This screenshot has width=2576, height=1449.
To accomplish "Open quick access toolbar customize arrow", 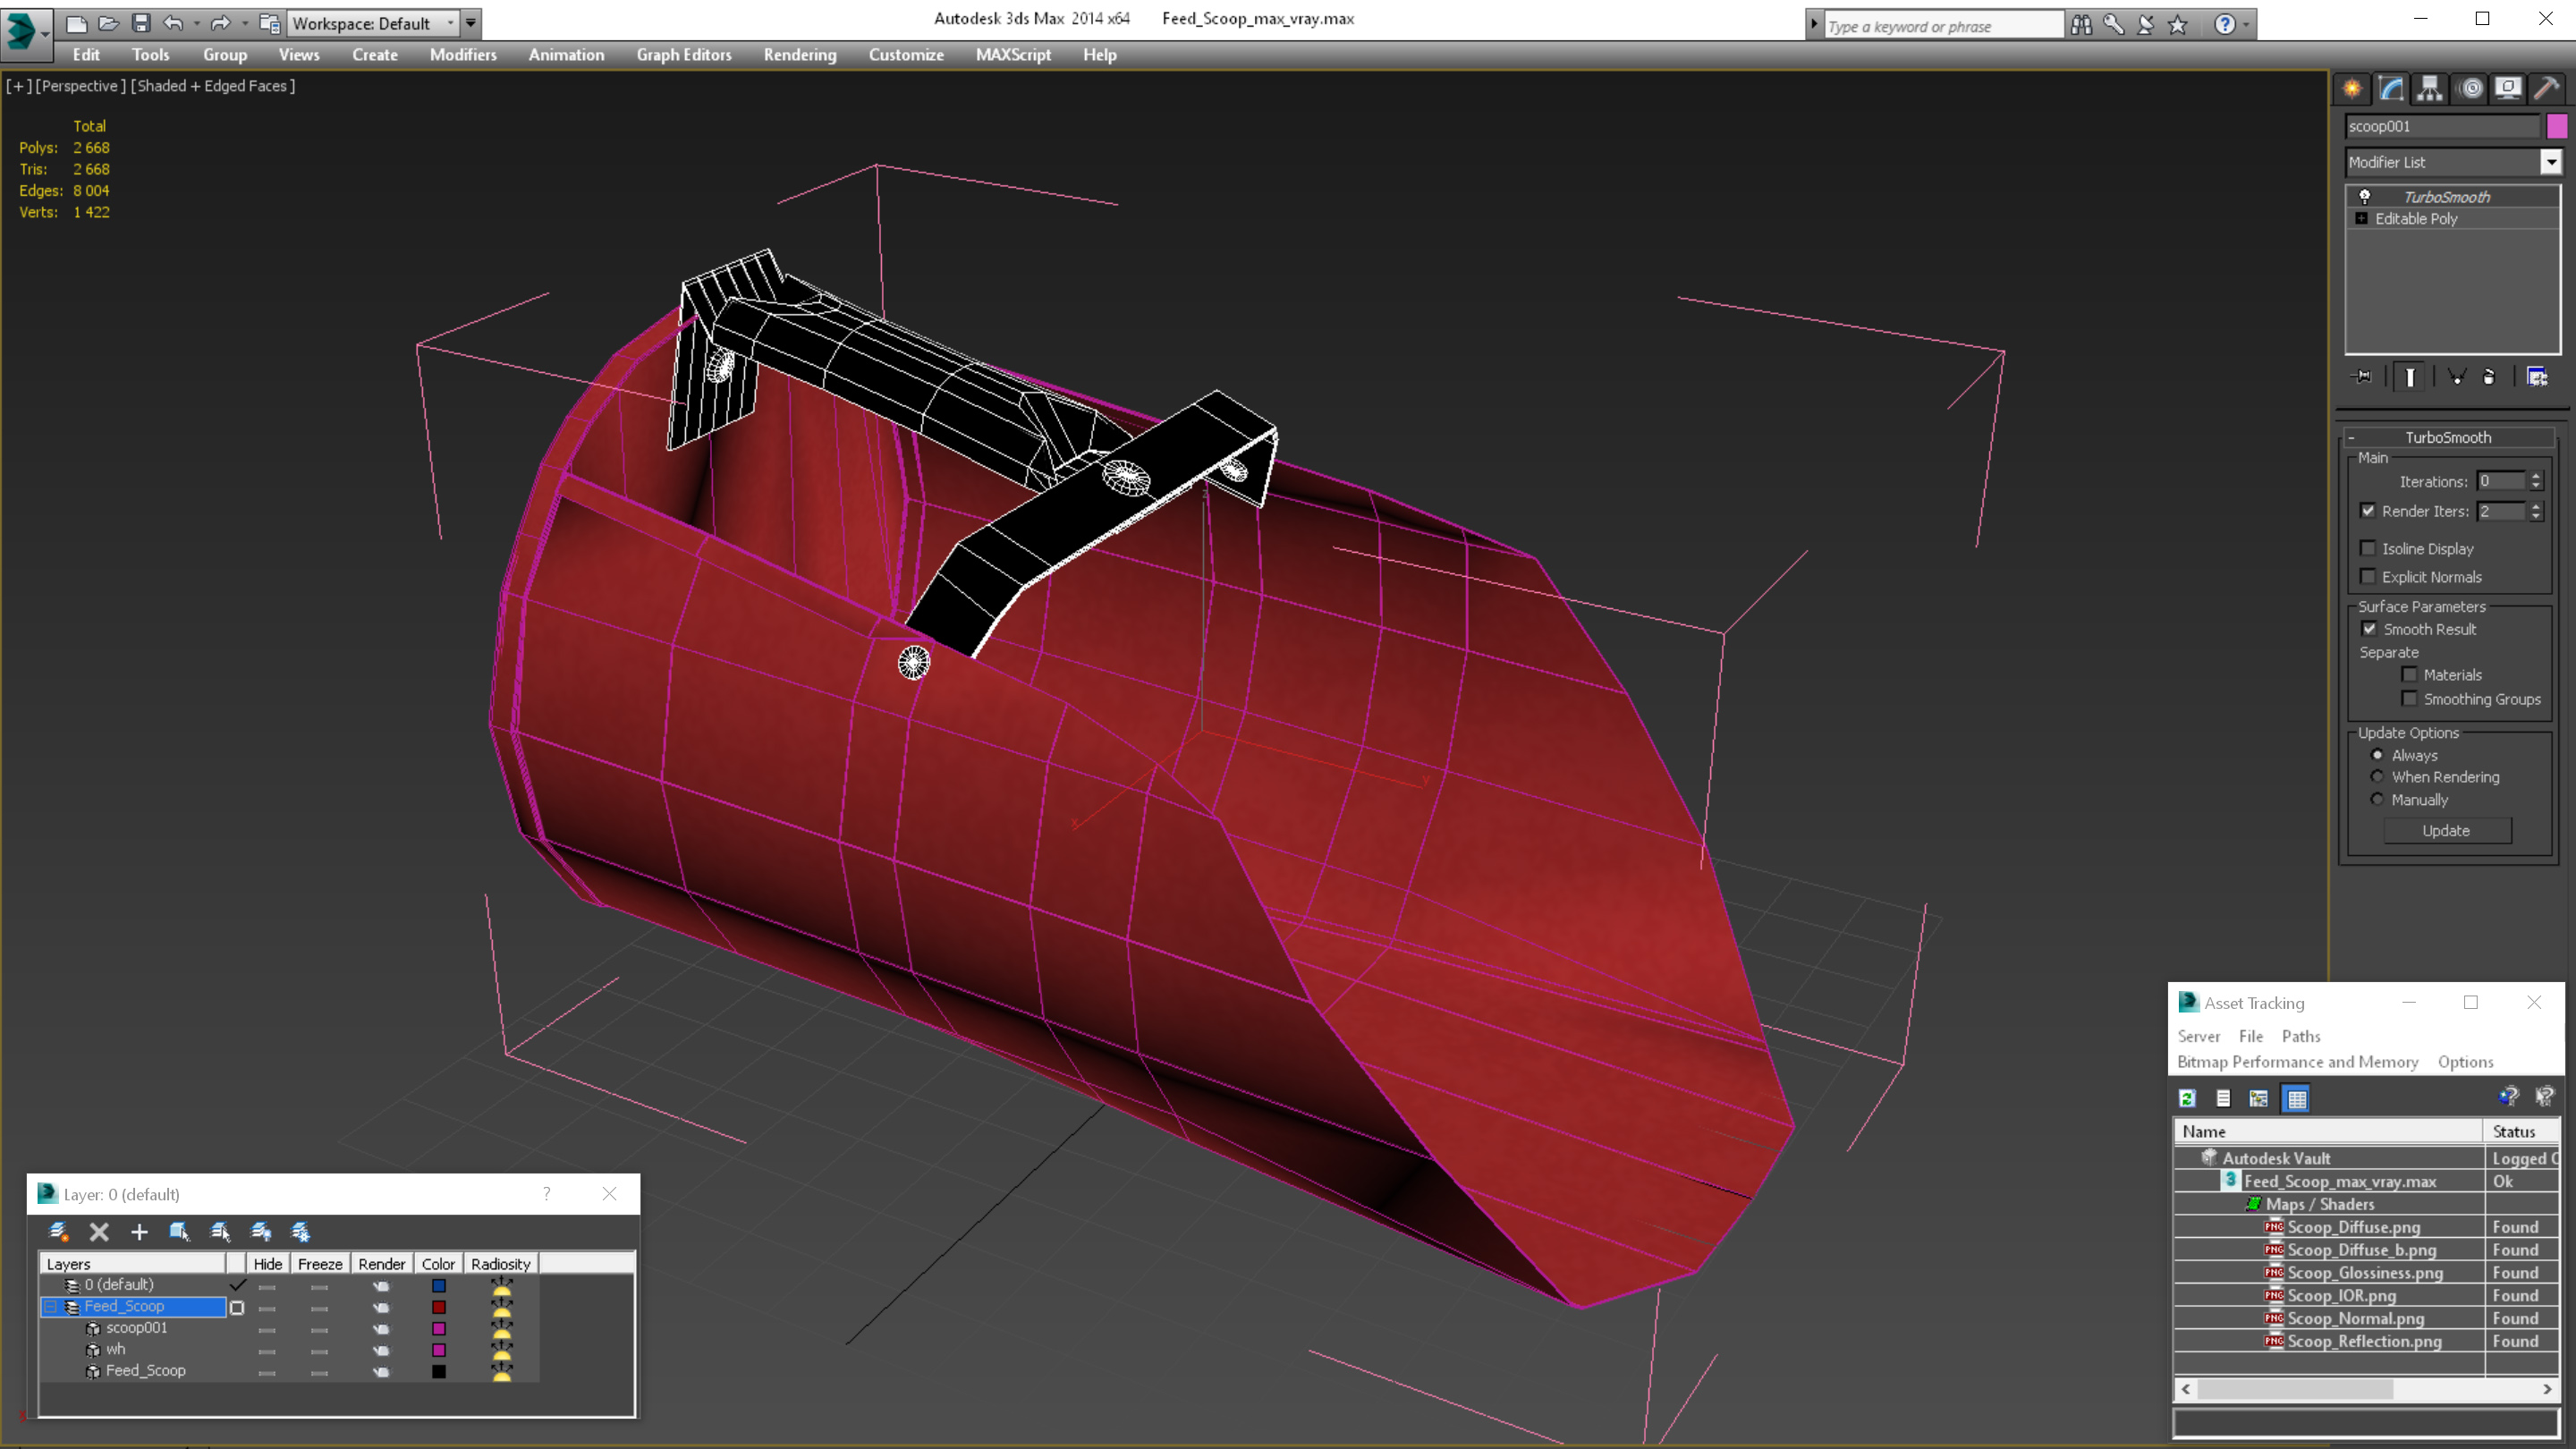I will pos(471,23).
